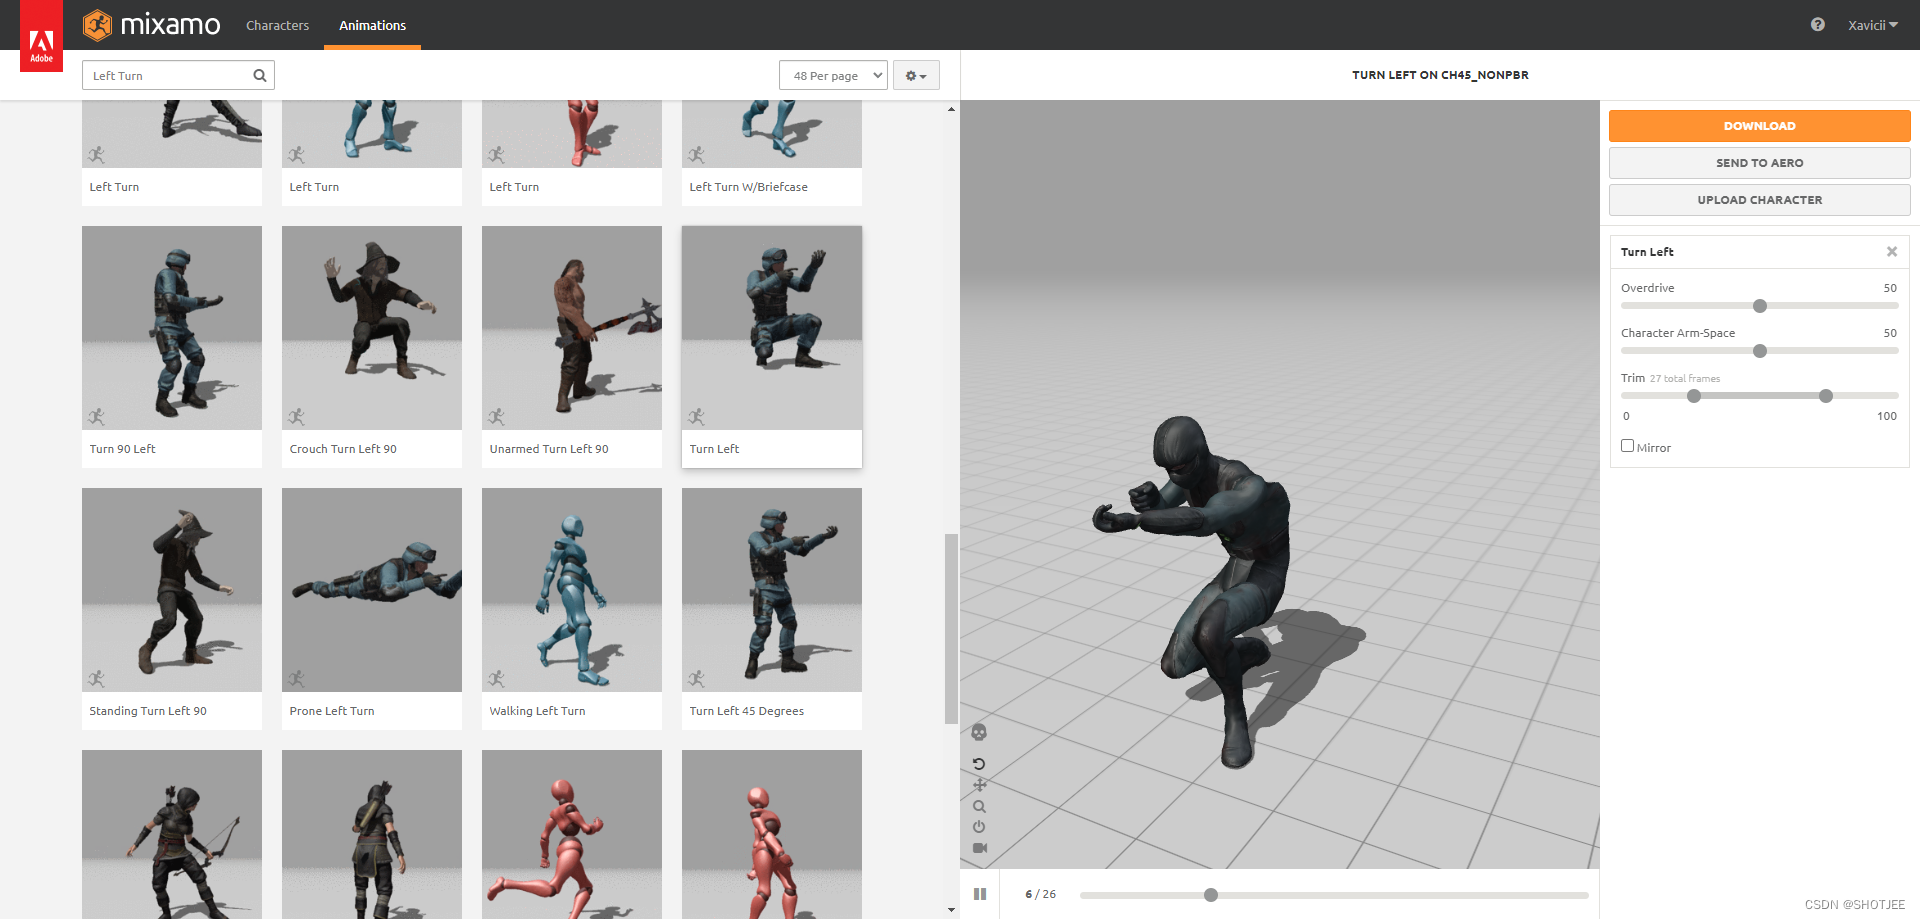Click the Mixamo logo
The width and height of the screenshot is (1920, 919).
pyautogui.click(x=151, y=25)
